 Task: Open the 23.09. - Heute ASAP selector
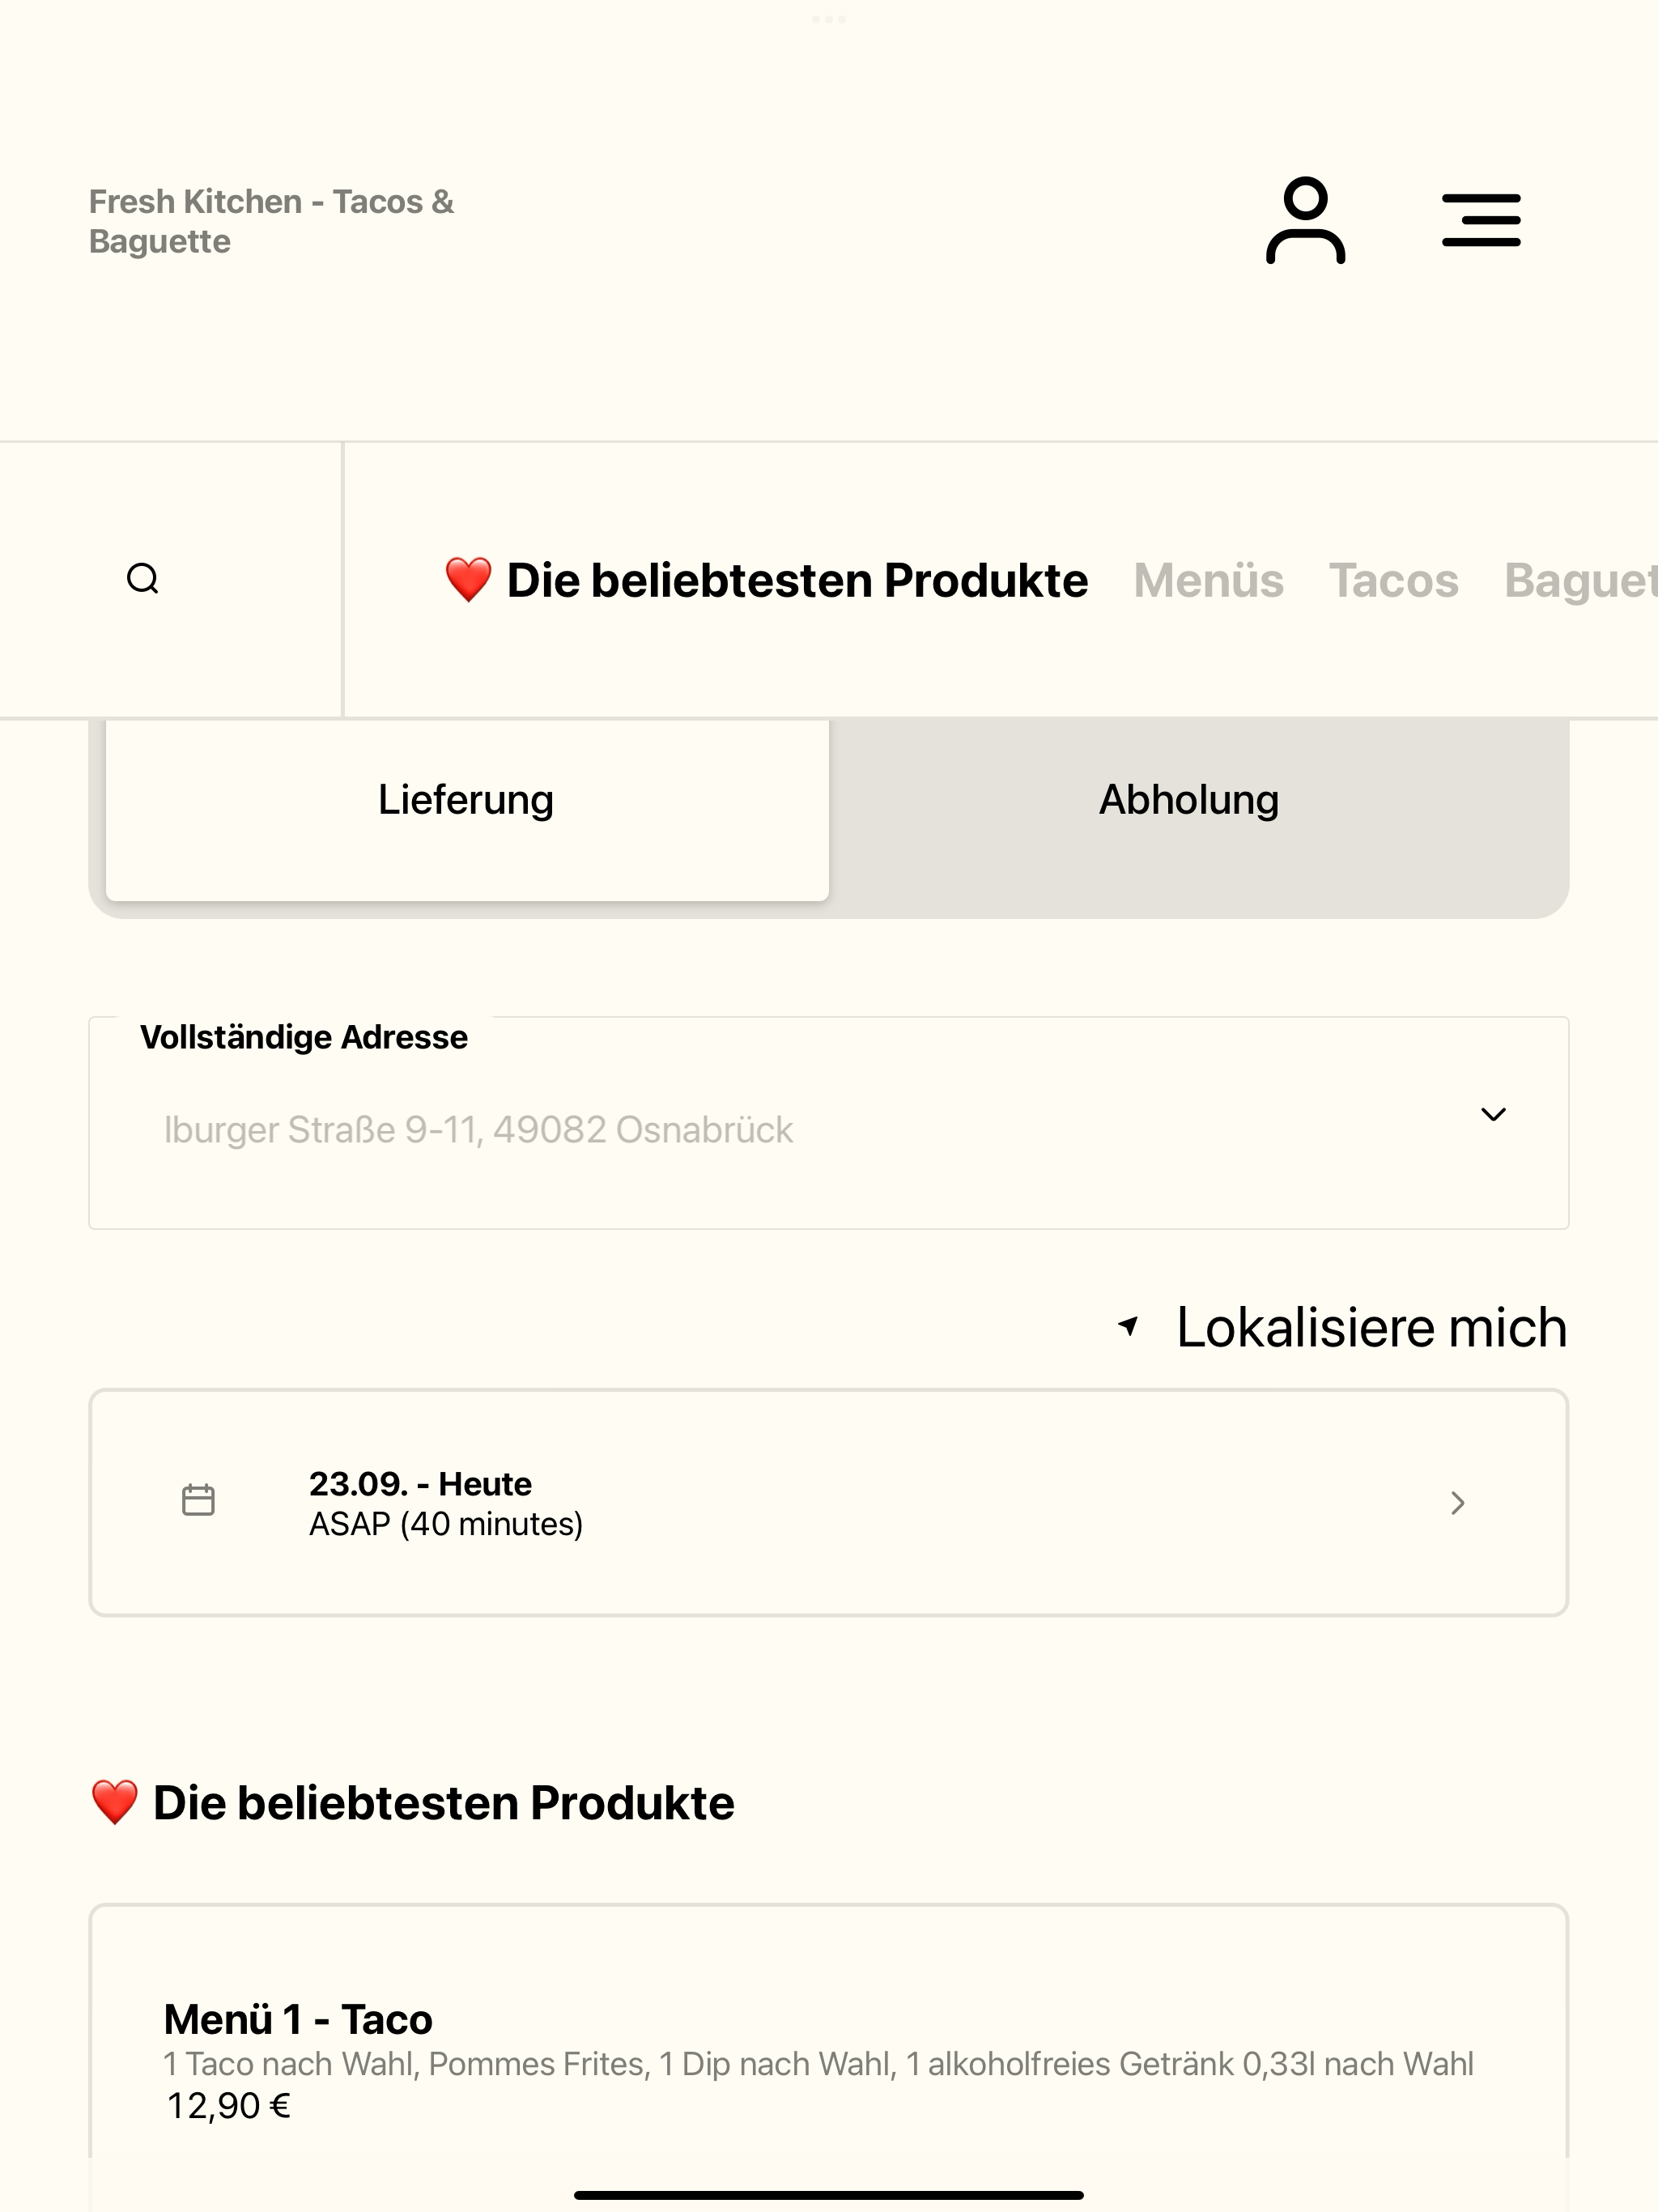[x=829, y=1503]
